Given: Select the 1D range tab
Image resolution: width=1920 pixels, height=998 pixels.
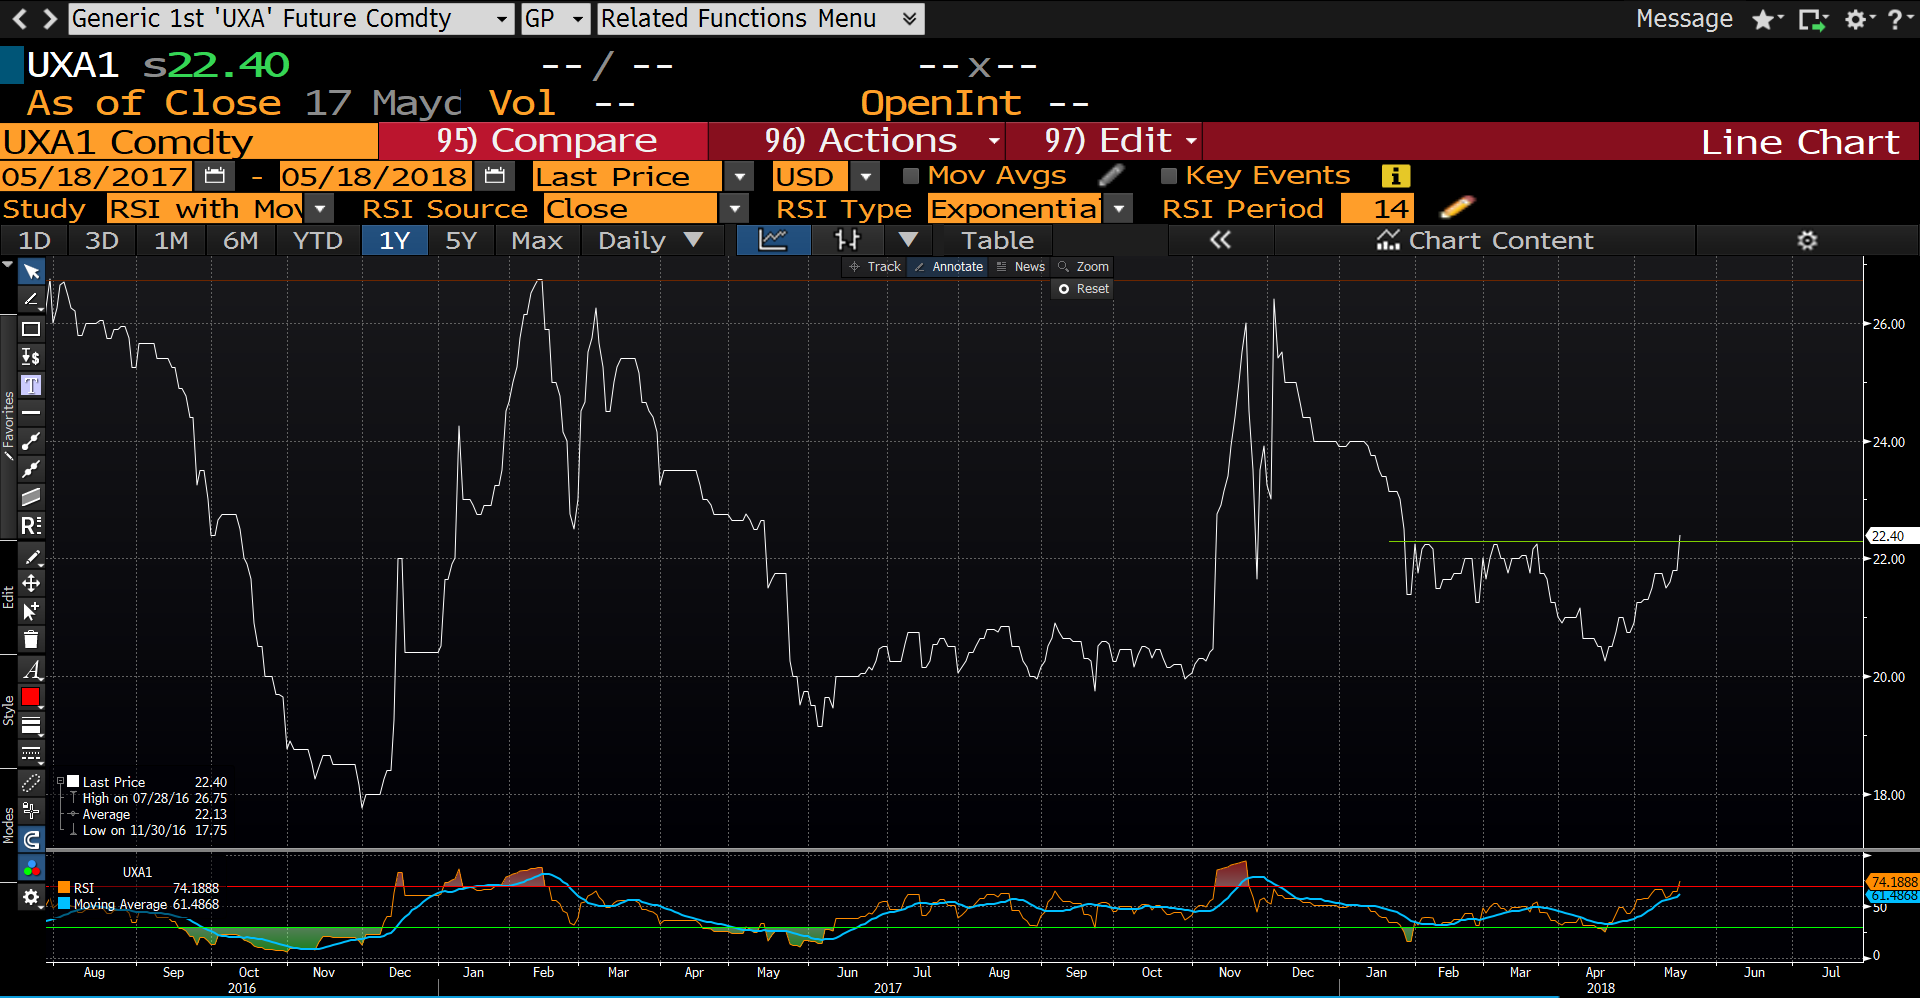Looking at the screenshot, I should [x=34, y=240].
